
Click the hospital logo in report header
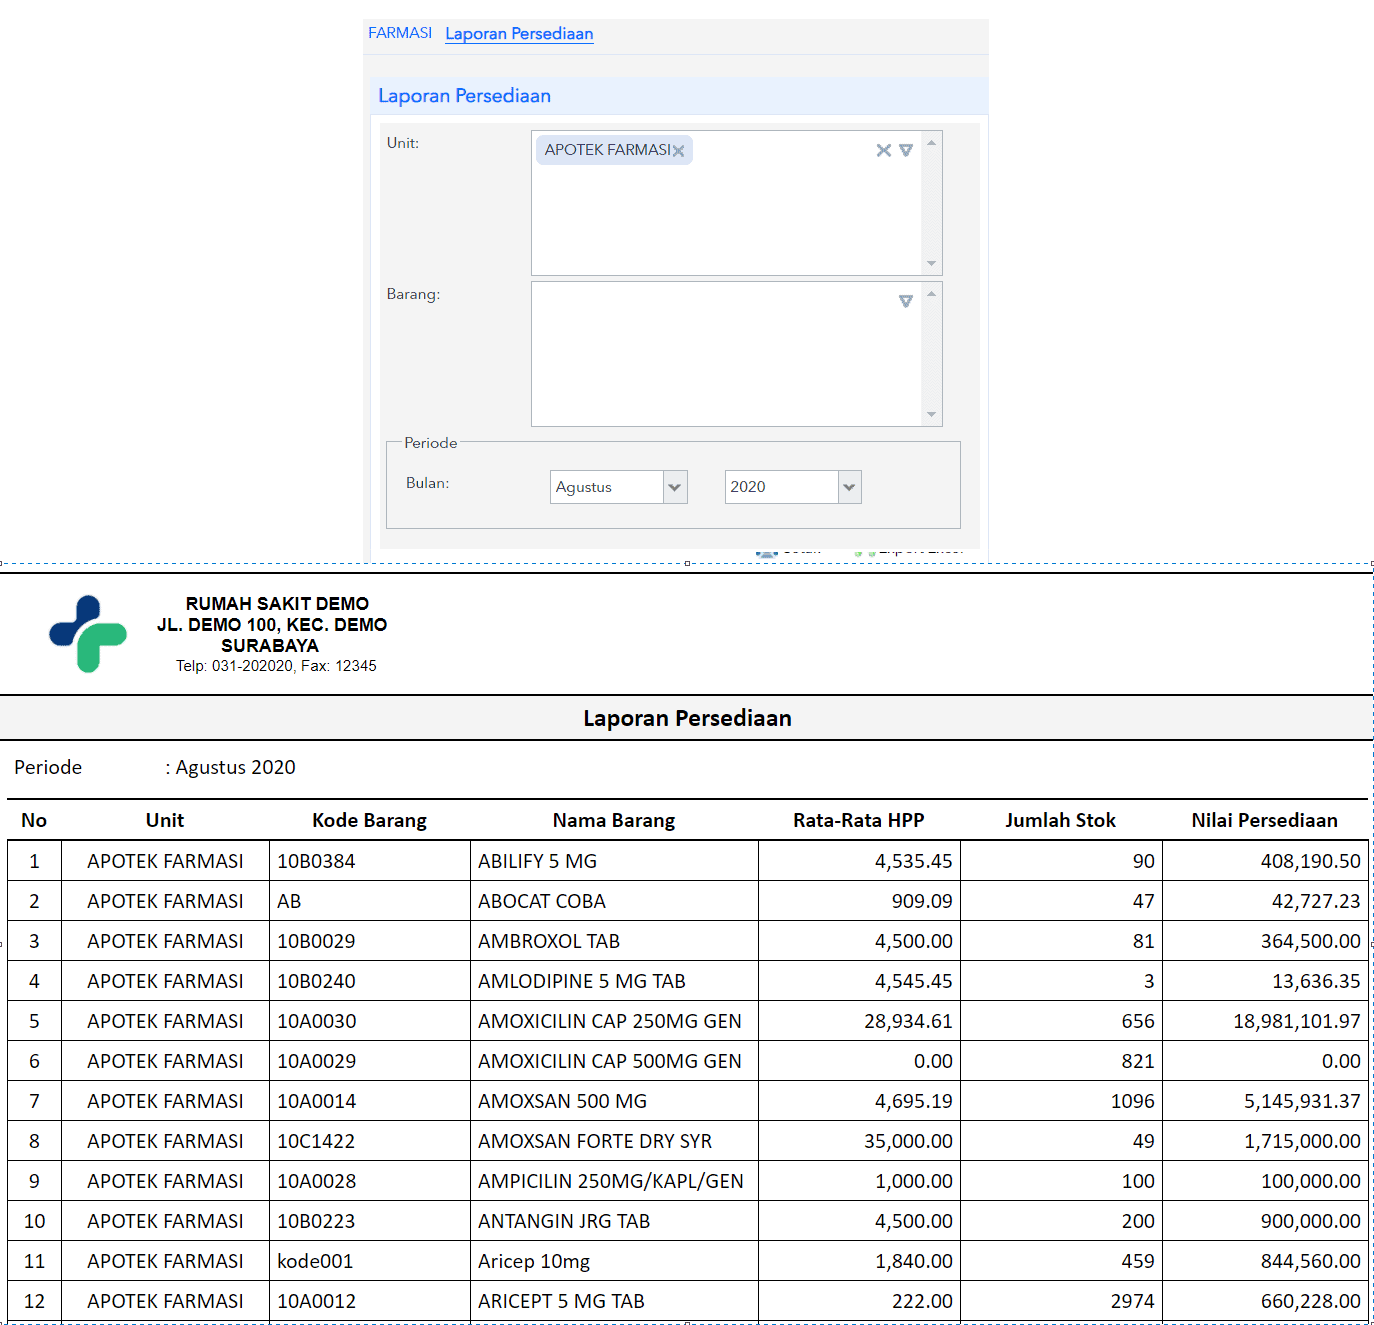tap(88, 634)
